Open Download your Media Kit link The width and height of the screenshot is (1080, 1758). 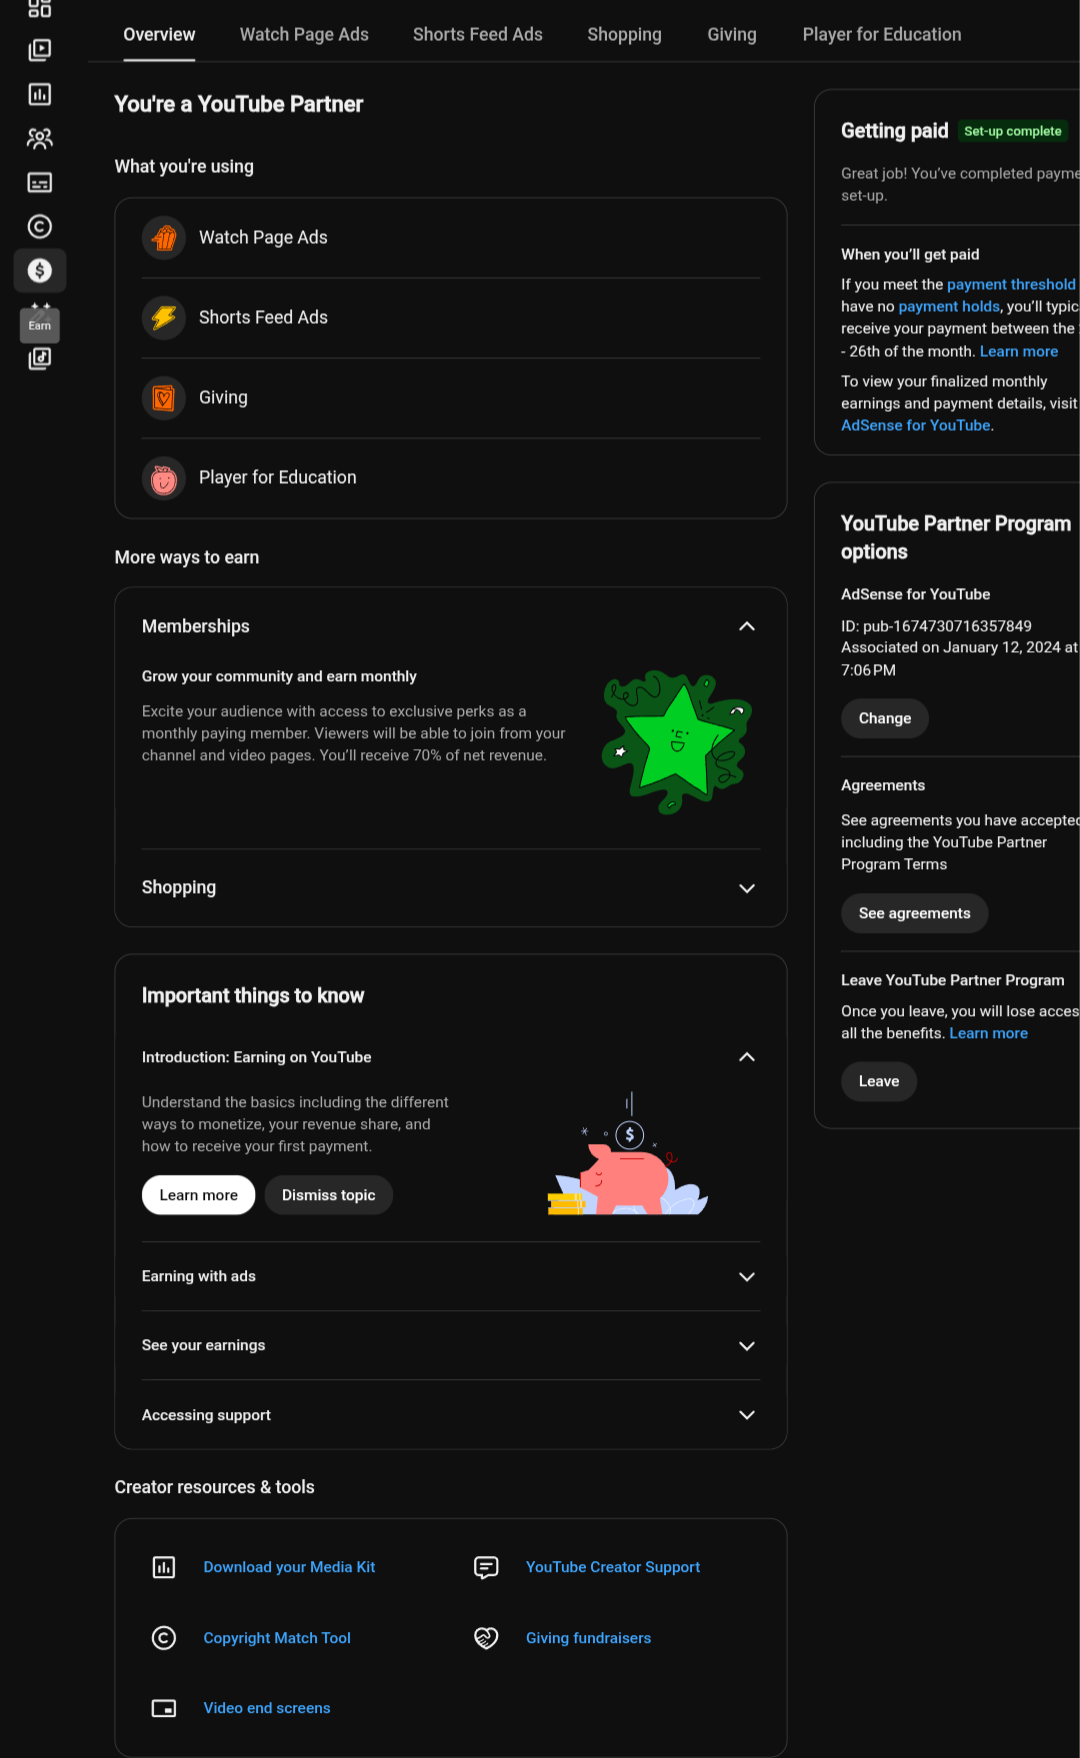pos(289,1567)
